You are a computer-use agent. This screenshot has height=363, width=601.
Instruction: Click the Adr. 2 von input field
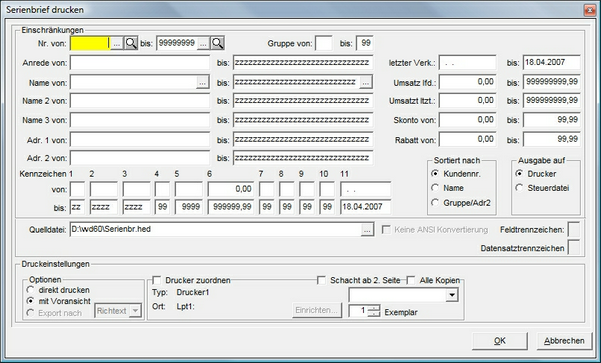click(x=140, y=158)
